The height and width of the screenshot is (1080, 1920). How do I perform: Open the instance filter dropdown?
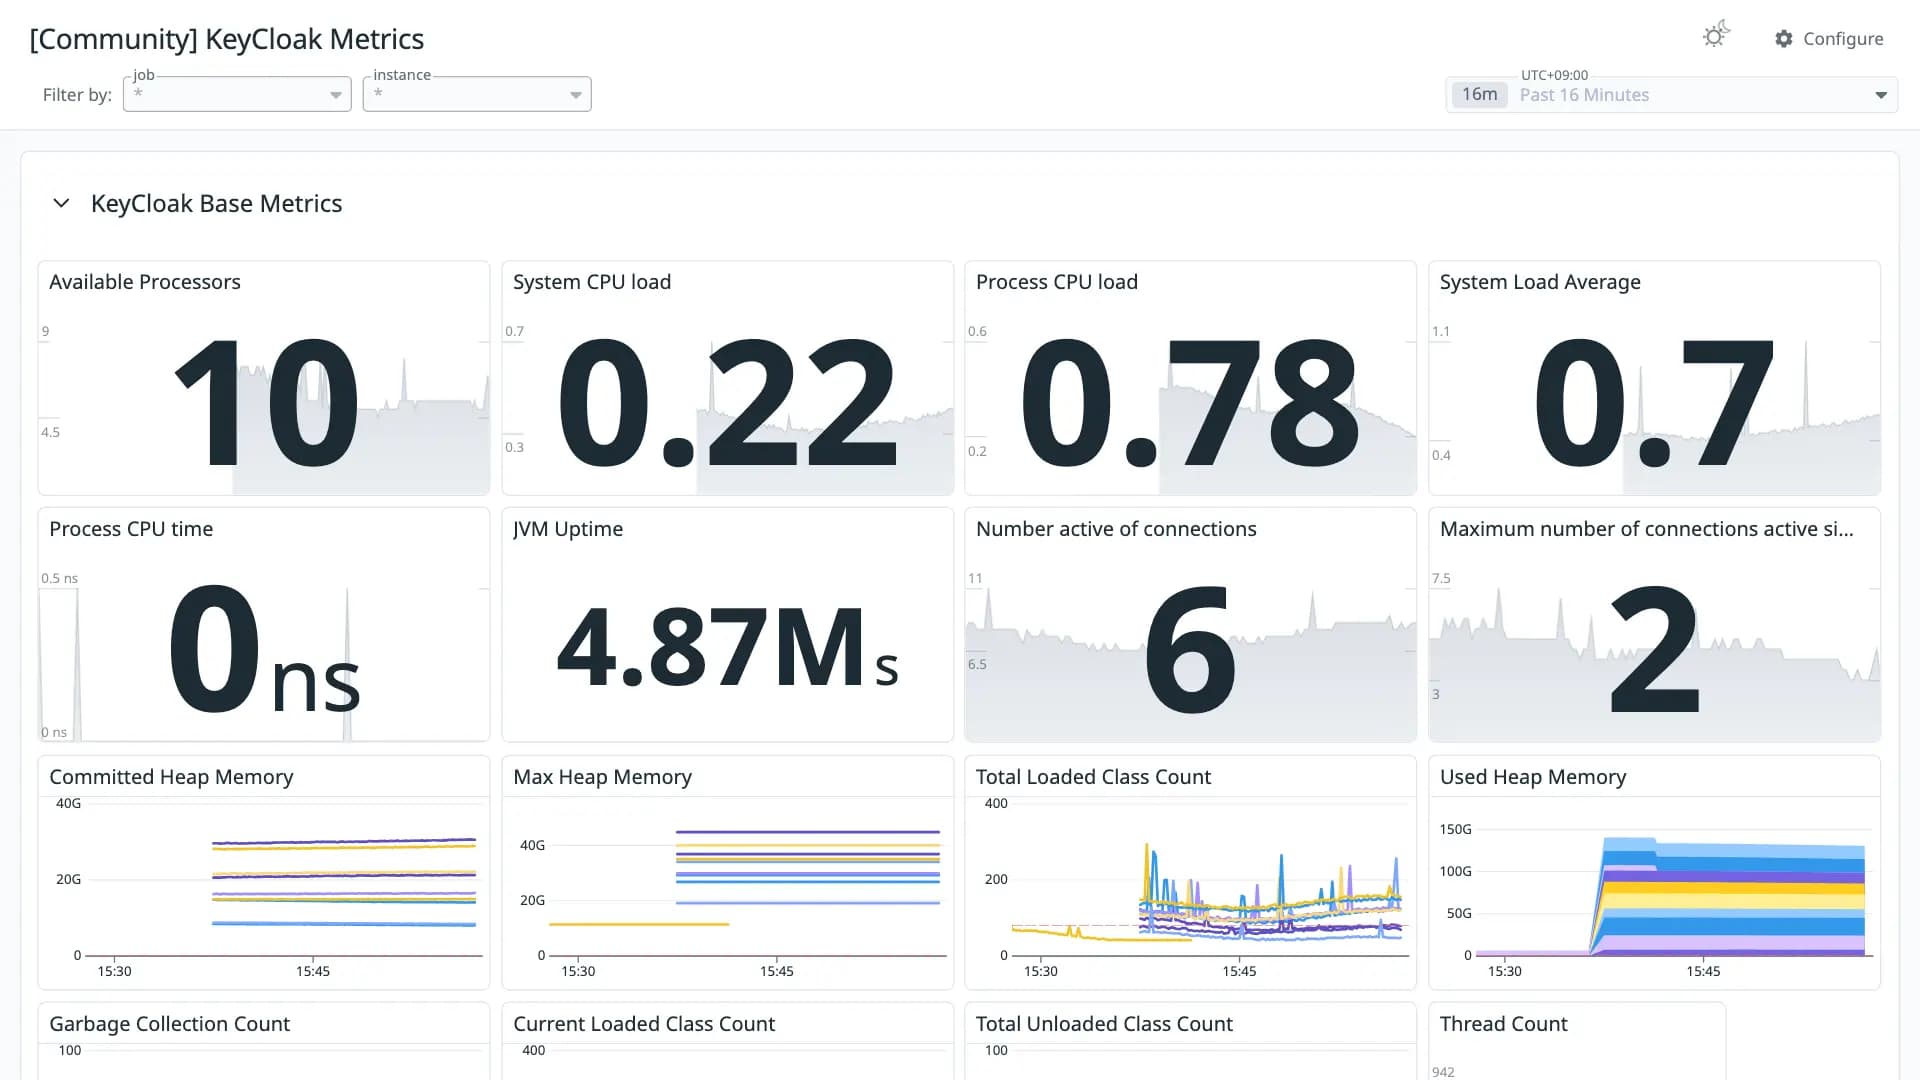click(x=477, y=94)
